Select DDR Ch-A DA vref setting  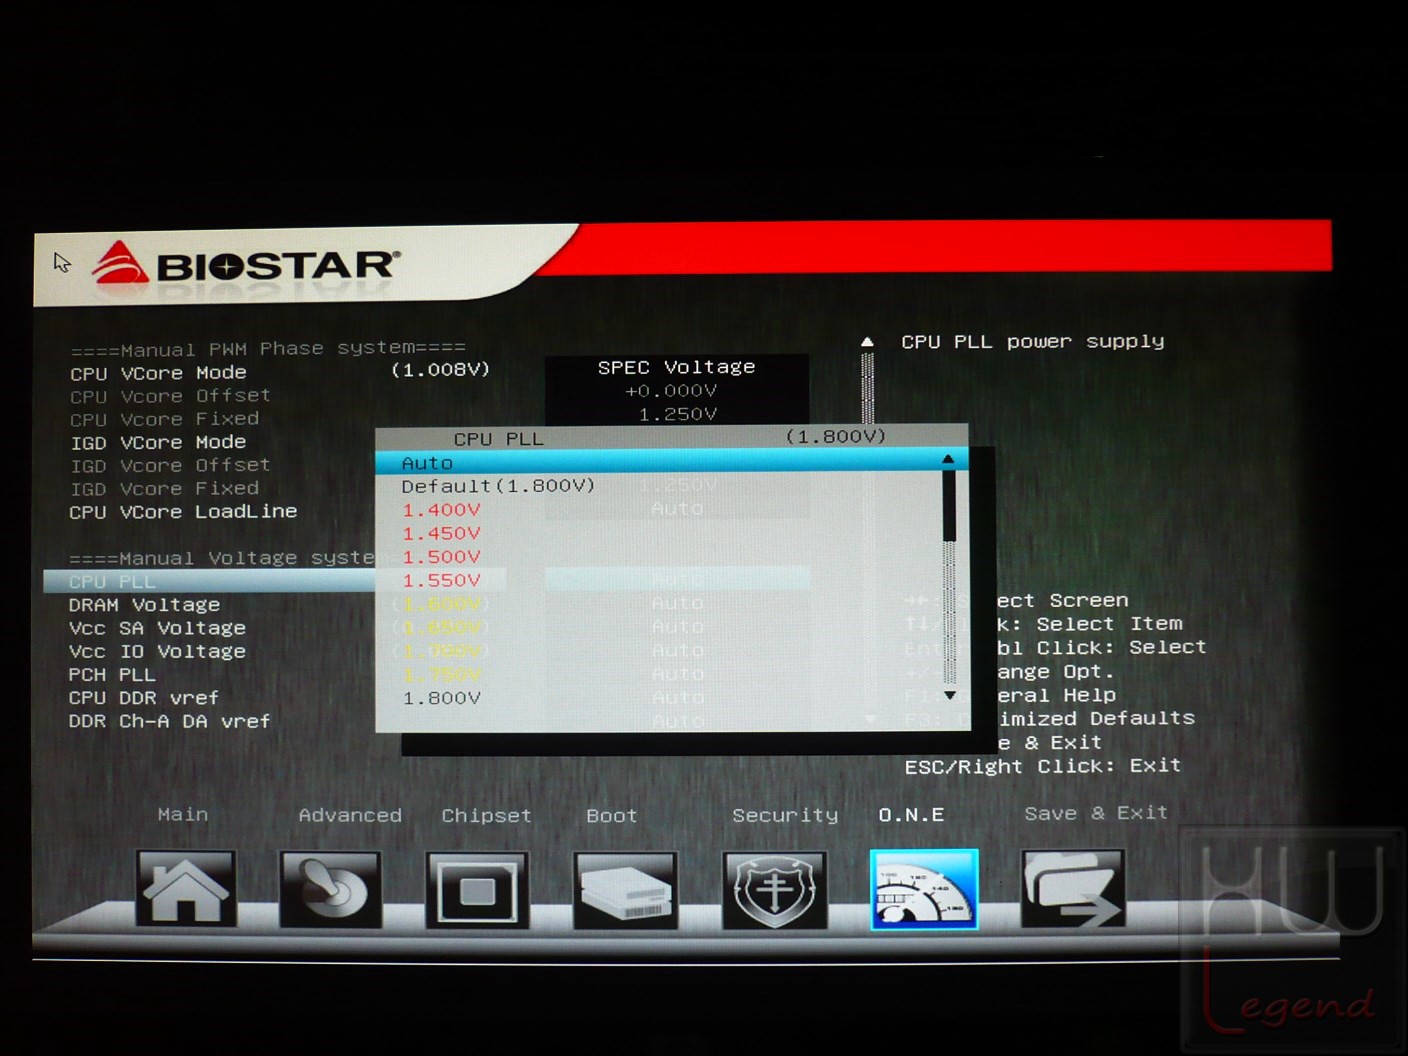pyautogui.click(x=169, y=721)
